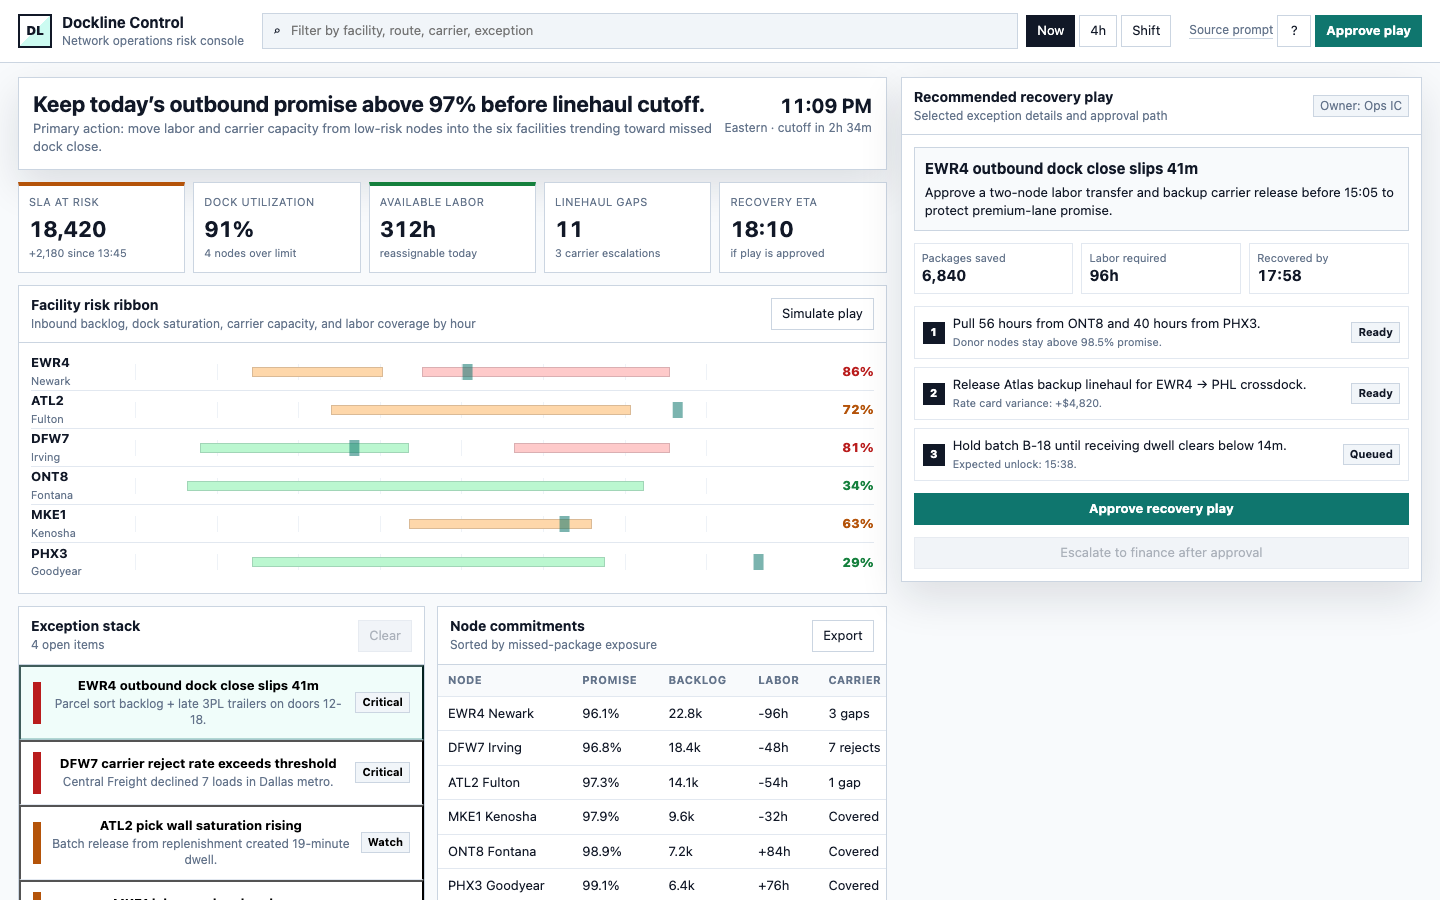Click step 2 number icon
Image resolution: width=1440 pixels, height=900 pixels.
coord(933,394)
